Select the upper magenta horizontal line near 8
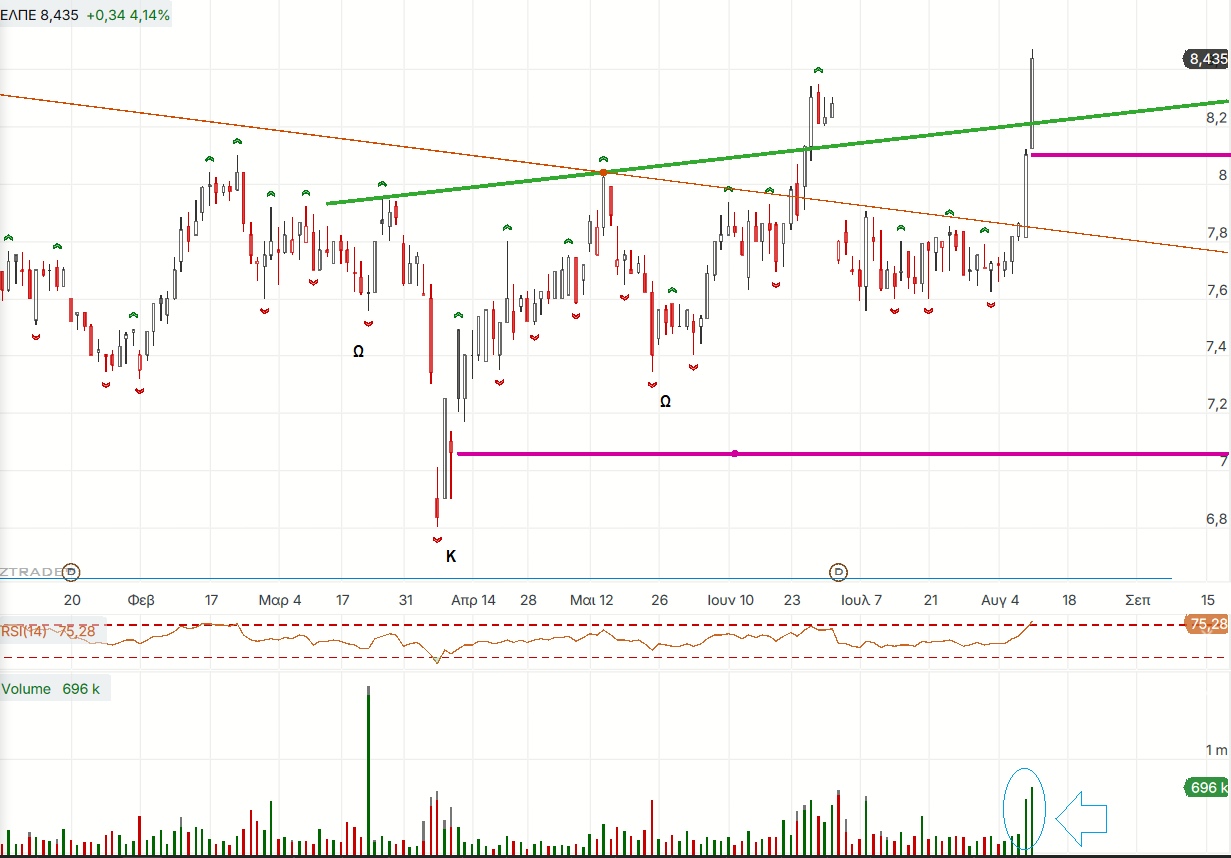Image resolution: width=1231 pixels, height=858 pixels. [x=1130, y=155]
